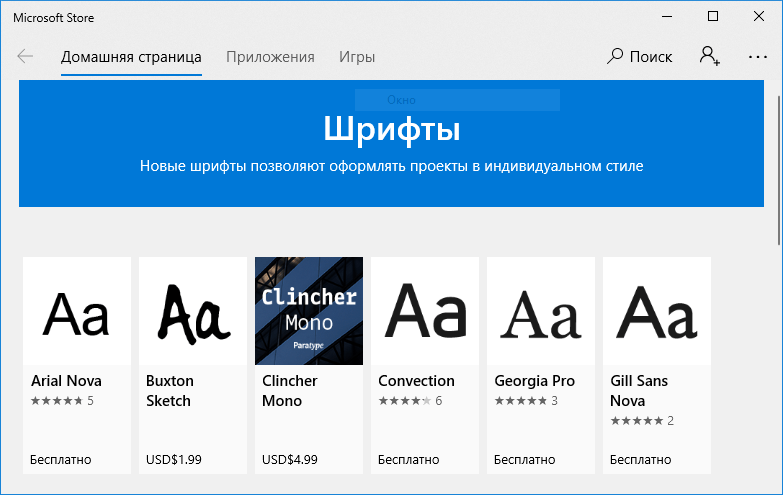
Task: Click the account sign-in icon
Action: [709, 56]
